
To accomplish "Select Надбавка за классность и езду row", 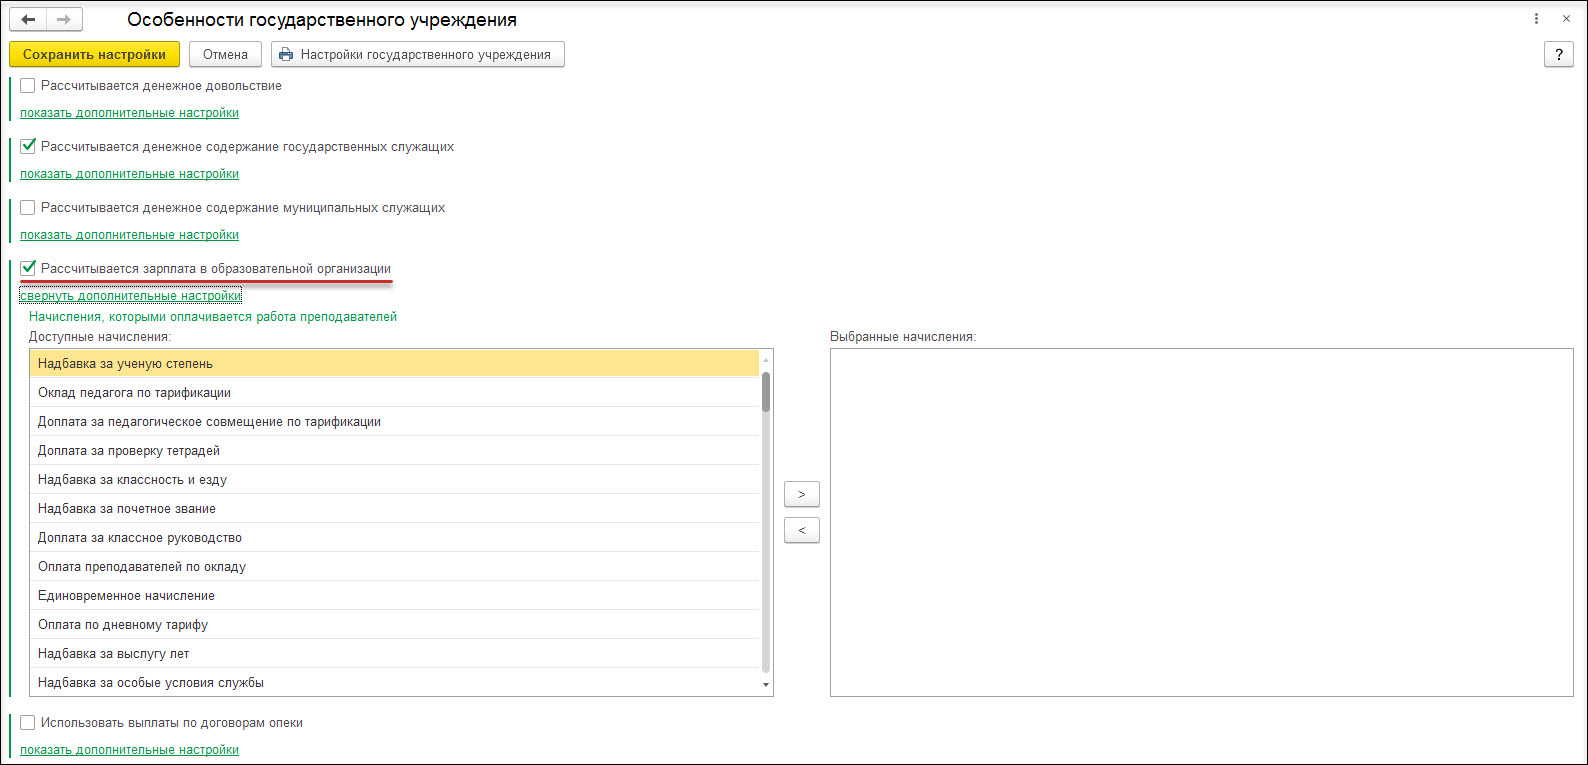I will (395, 480).
